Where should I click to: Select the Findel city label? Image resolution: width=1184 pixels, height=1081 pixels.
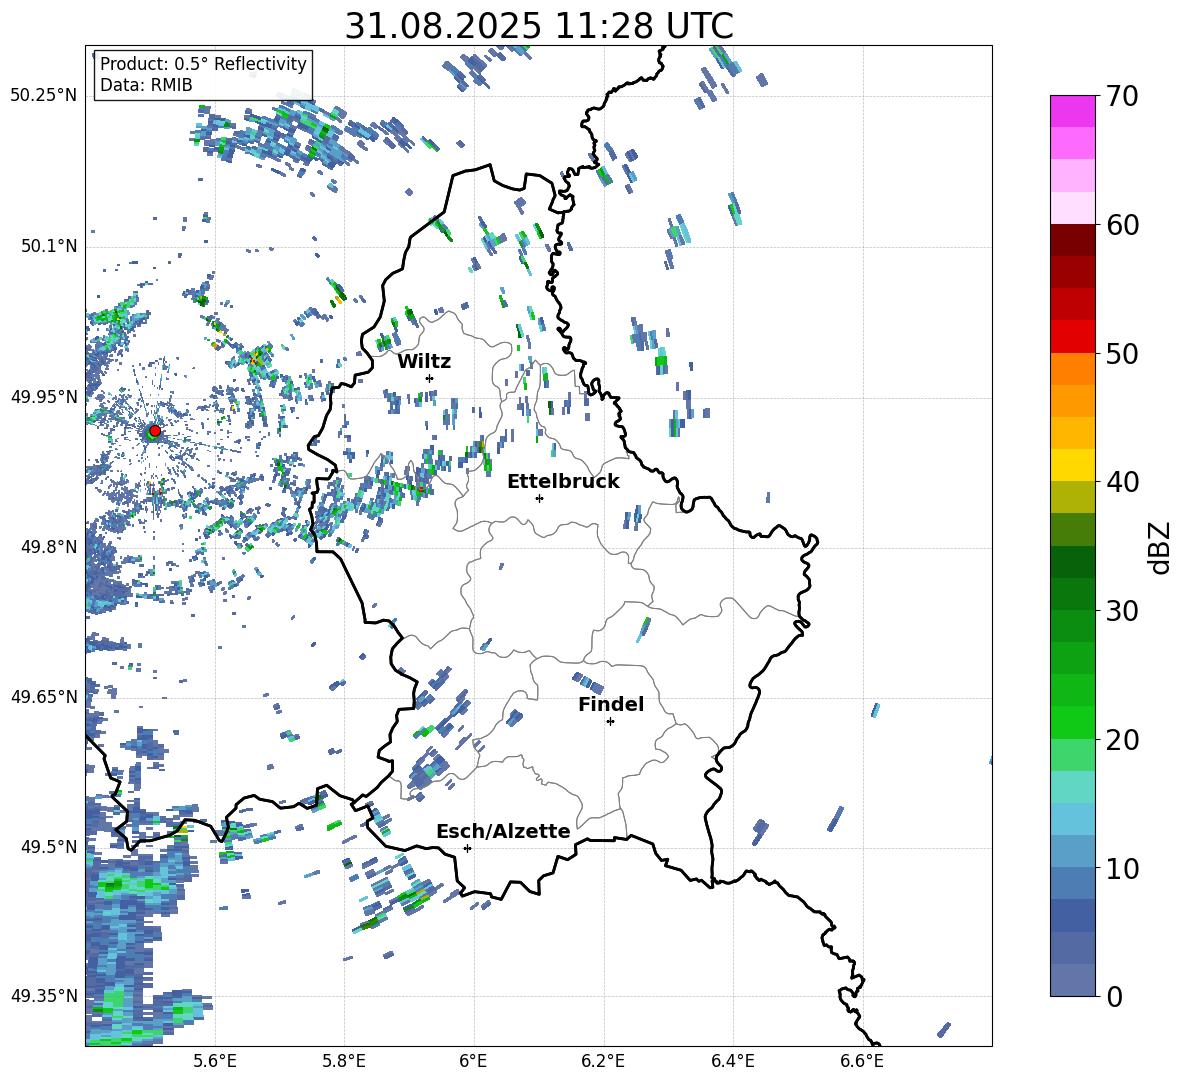pyautogui.click(x=611, y=704)
